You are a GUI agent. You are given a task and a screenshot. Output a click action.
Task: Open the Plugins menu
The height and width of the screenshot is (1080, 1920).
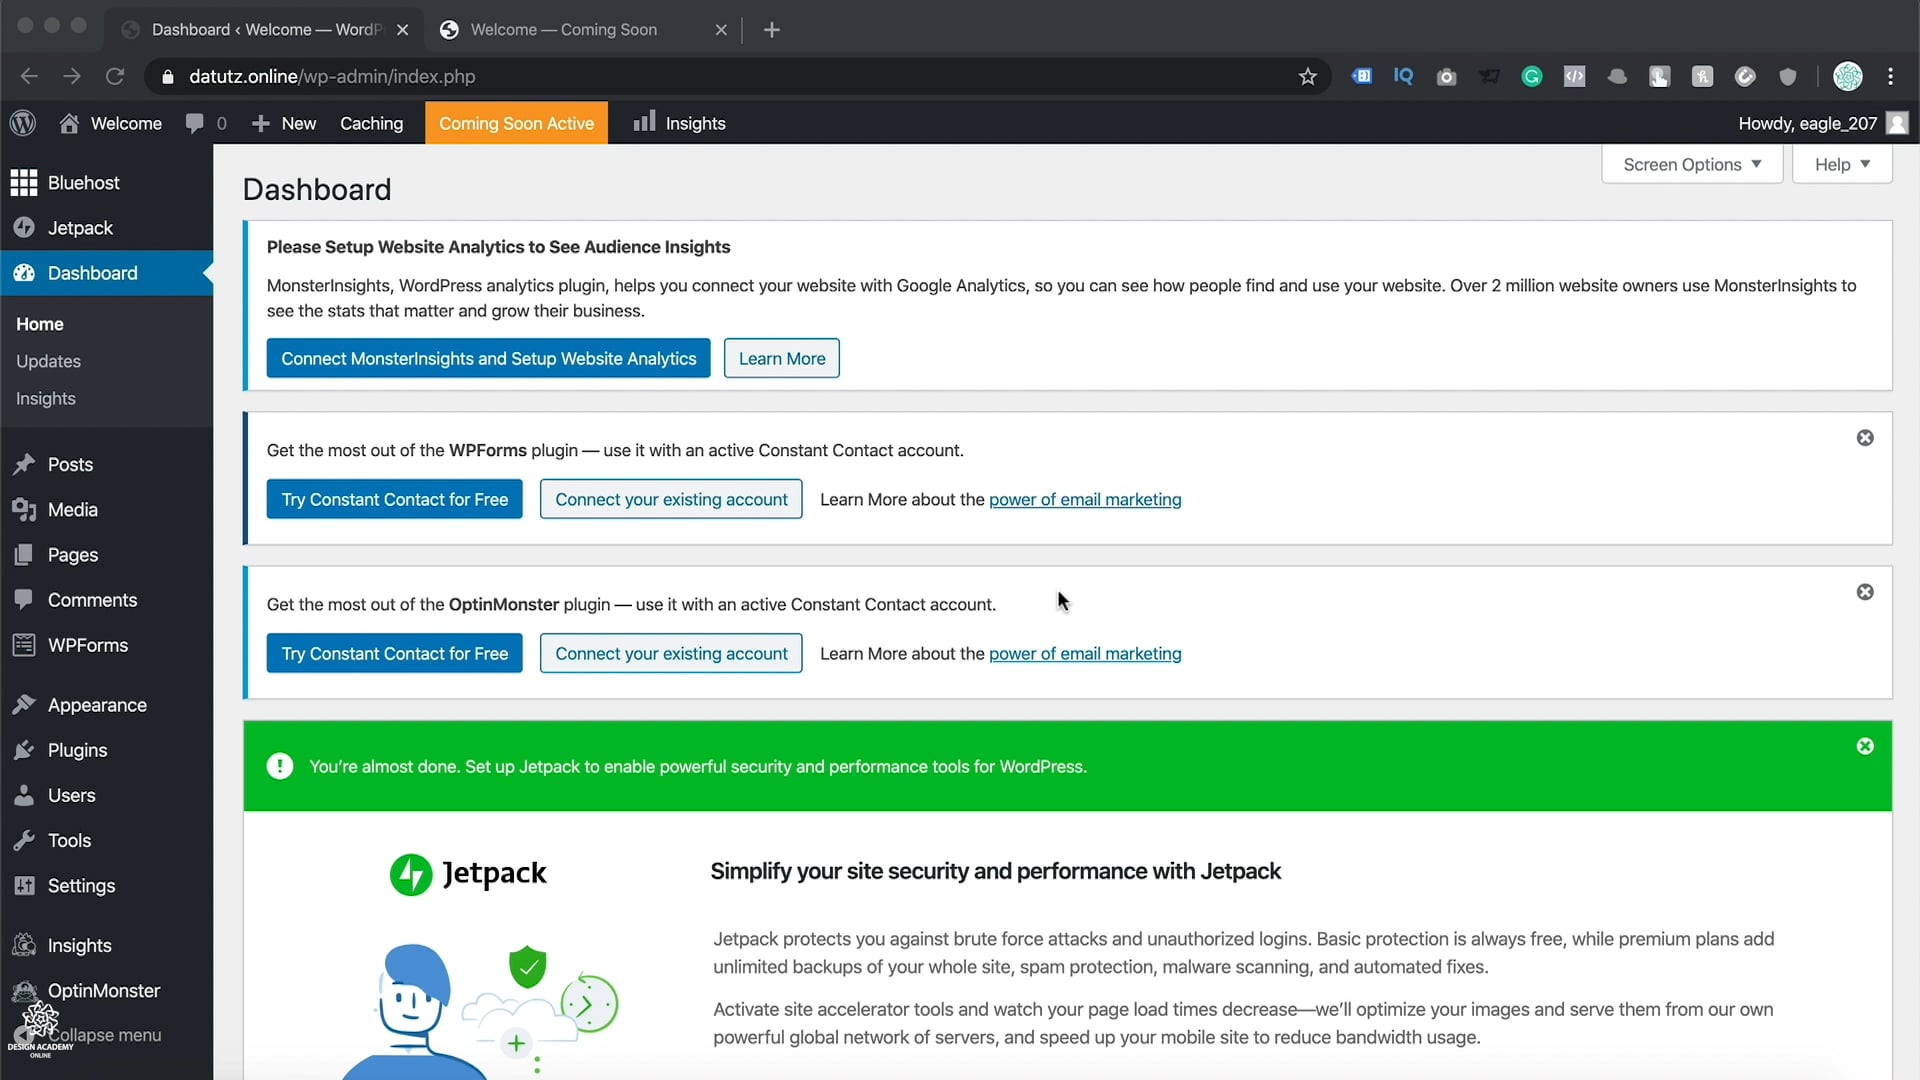tap(106, 750)
